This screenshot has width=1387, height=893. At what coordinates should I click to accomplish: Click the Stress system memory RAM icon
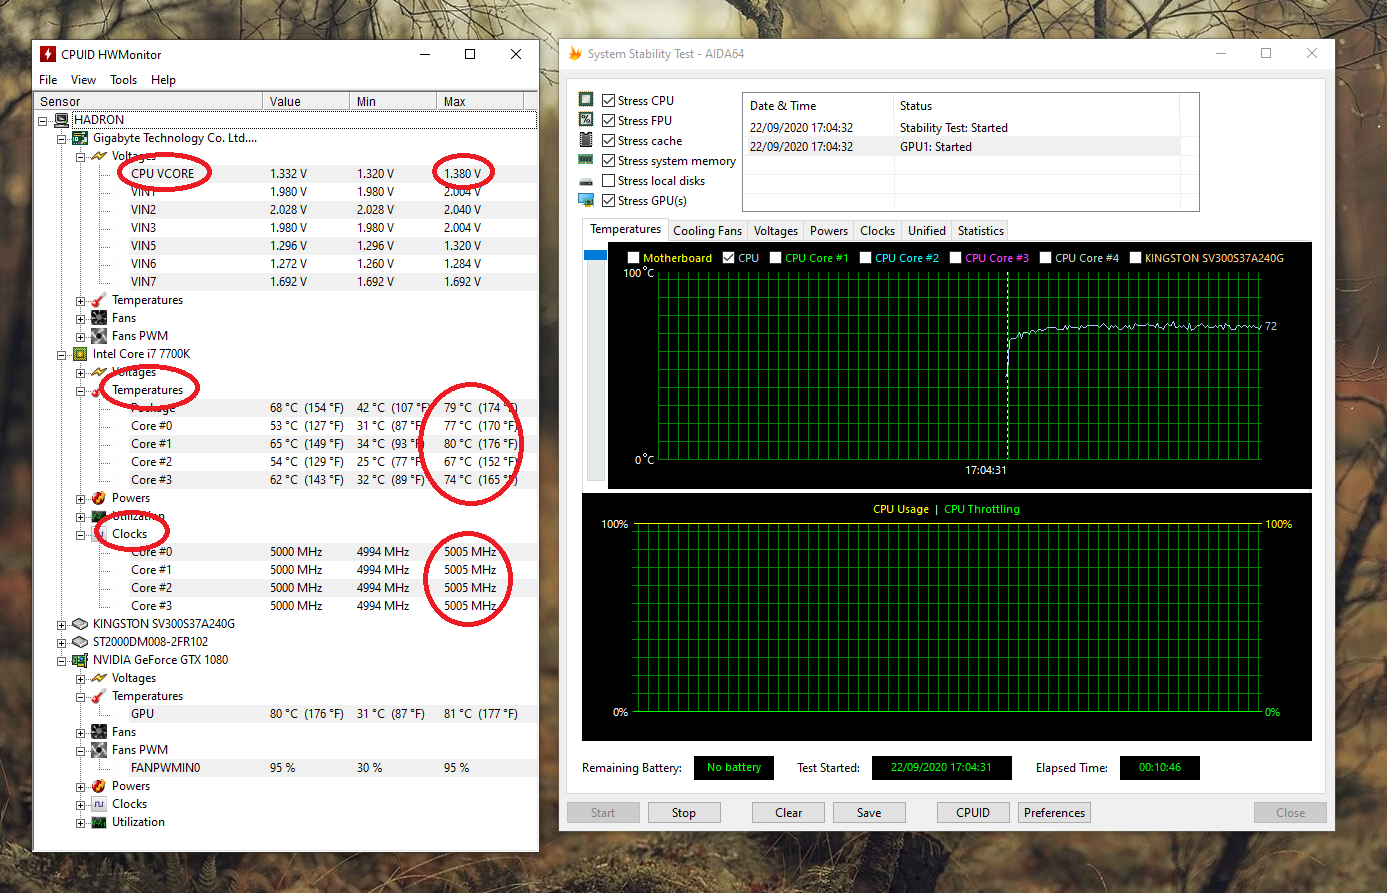pyautogui.click(x=586, y=160)
